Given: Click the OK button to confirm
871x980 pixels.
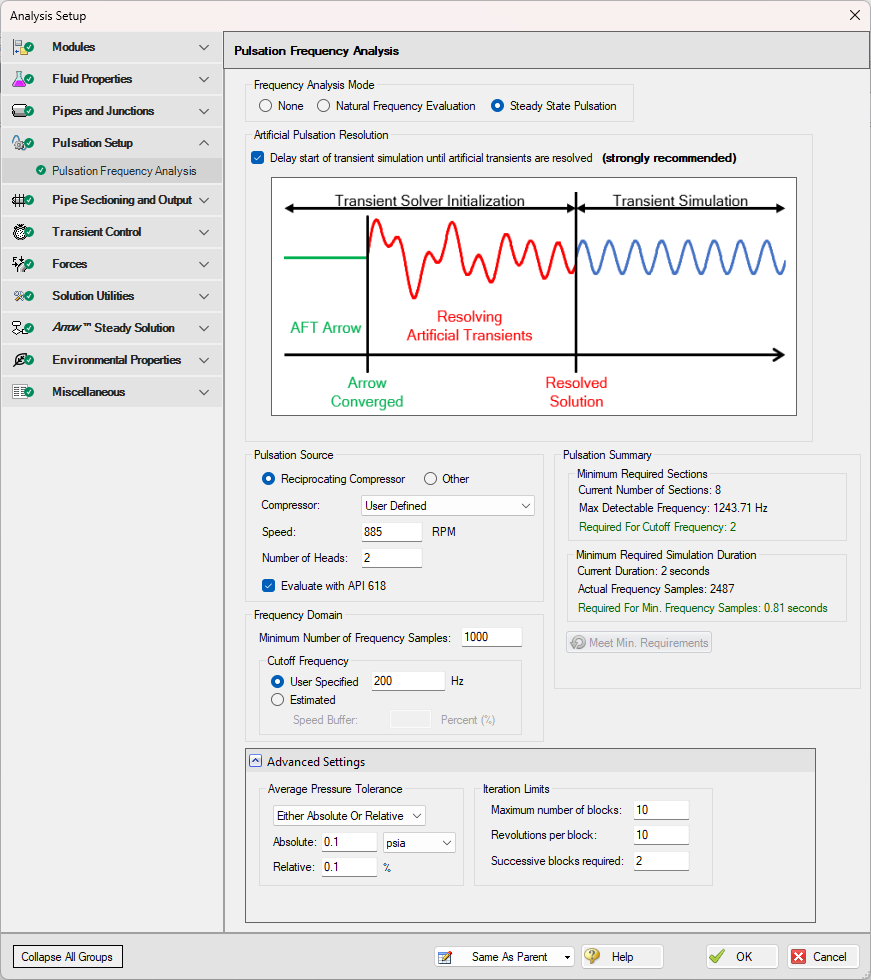Looking at the screenshot, I should click(741, 956).
